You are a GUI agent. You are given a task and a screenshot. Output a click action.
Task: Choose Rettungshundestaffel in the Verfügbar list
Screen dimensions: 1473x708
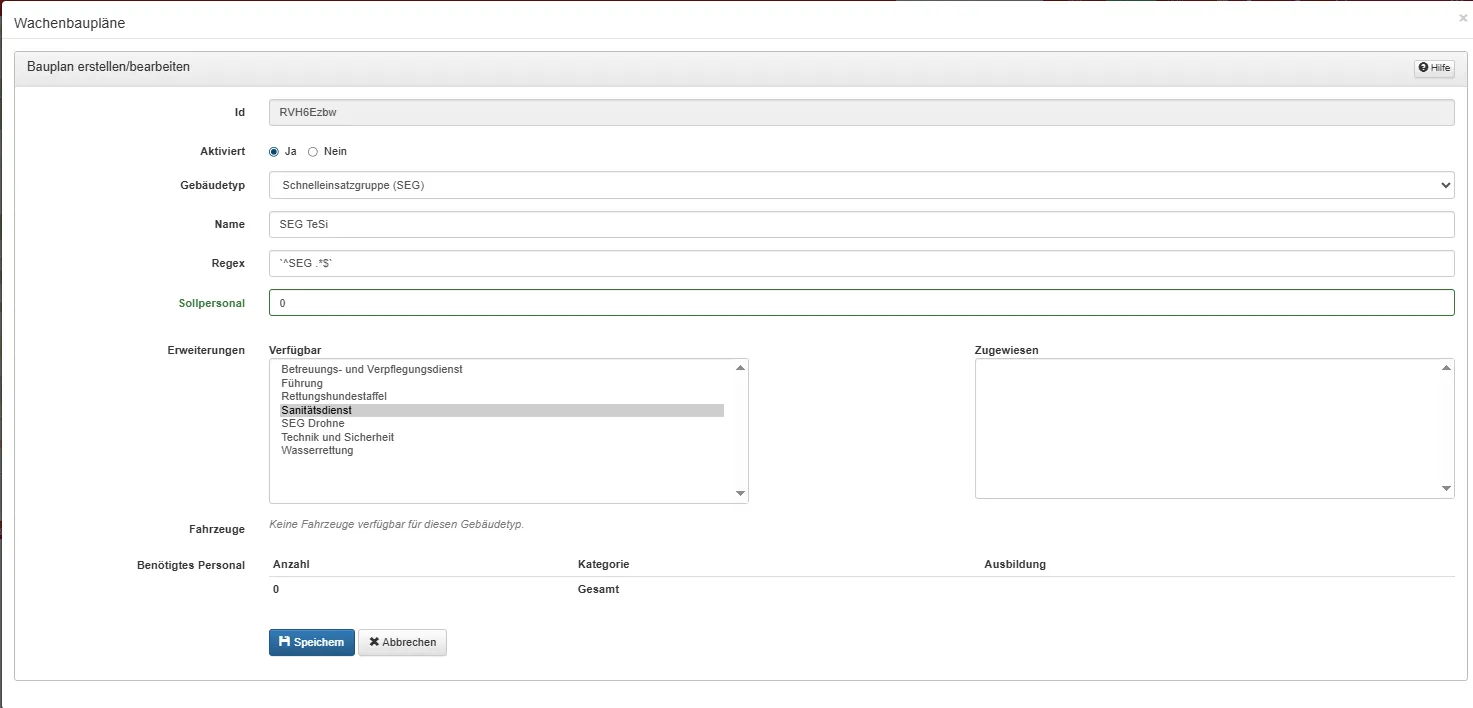(333, 396)
